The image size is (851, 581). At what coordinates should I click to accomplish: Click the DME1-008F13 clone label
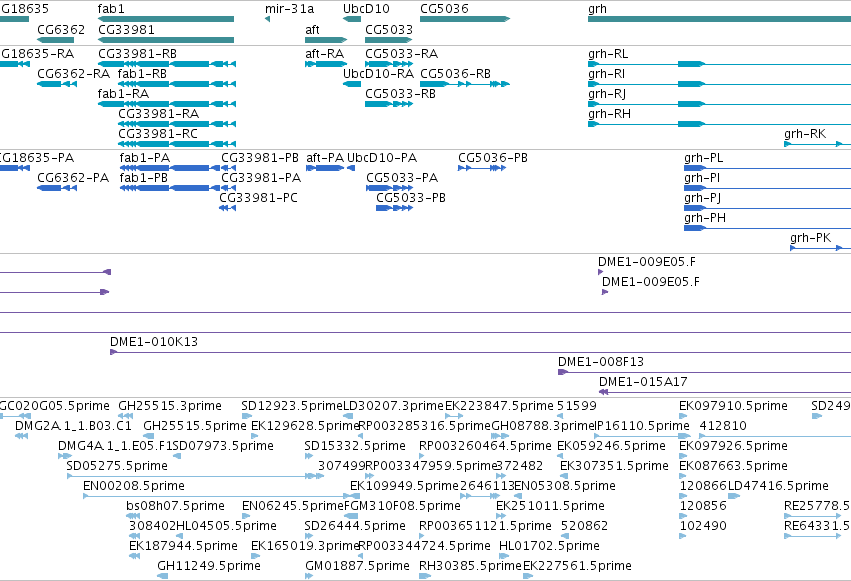(601, 362)
